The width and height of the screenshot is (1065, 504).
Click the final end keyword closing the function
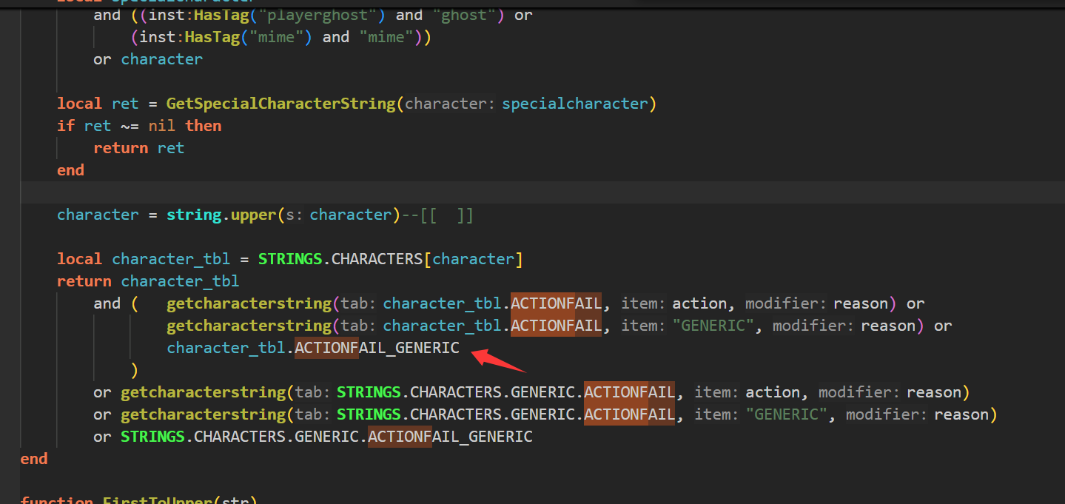(x=34, y=458)
